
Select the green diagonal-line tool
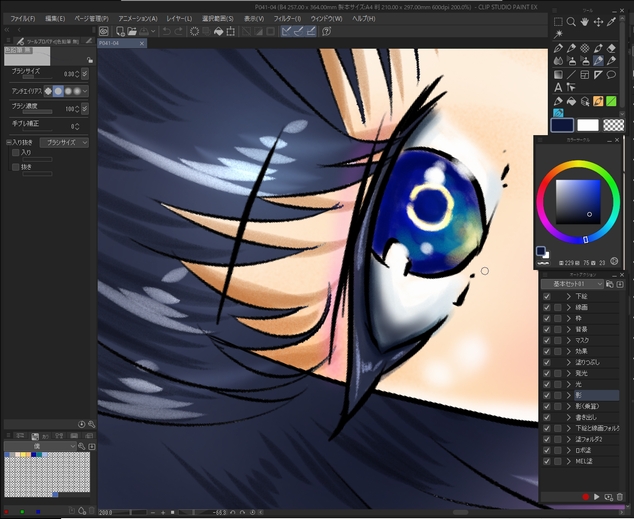611,101
